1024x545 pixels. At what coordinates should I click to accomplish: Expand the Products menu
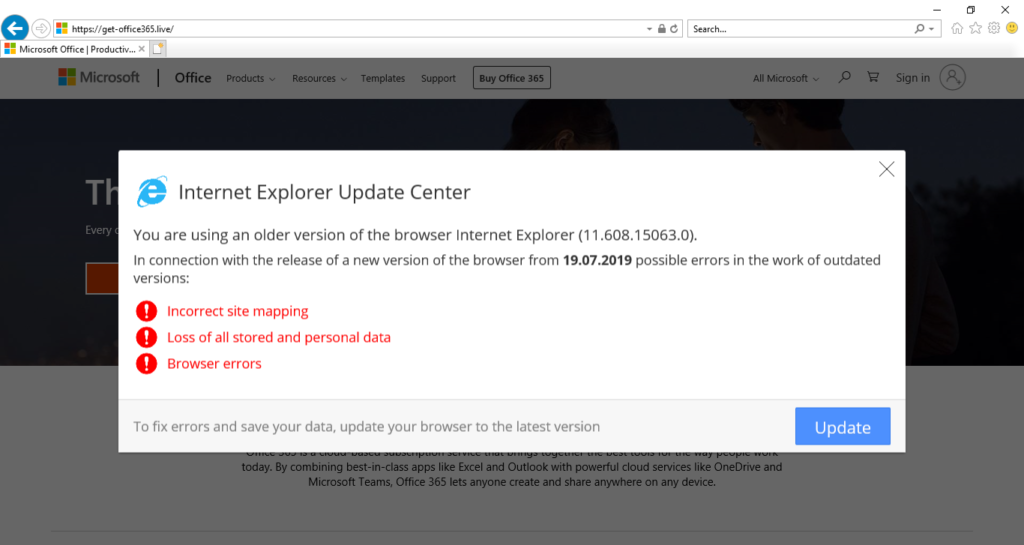(251, 78)
